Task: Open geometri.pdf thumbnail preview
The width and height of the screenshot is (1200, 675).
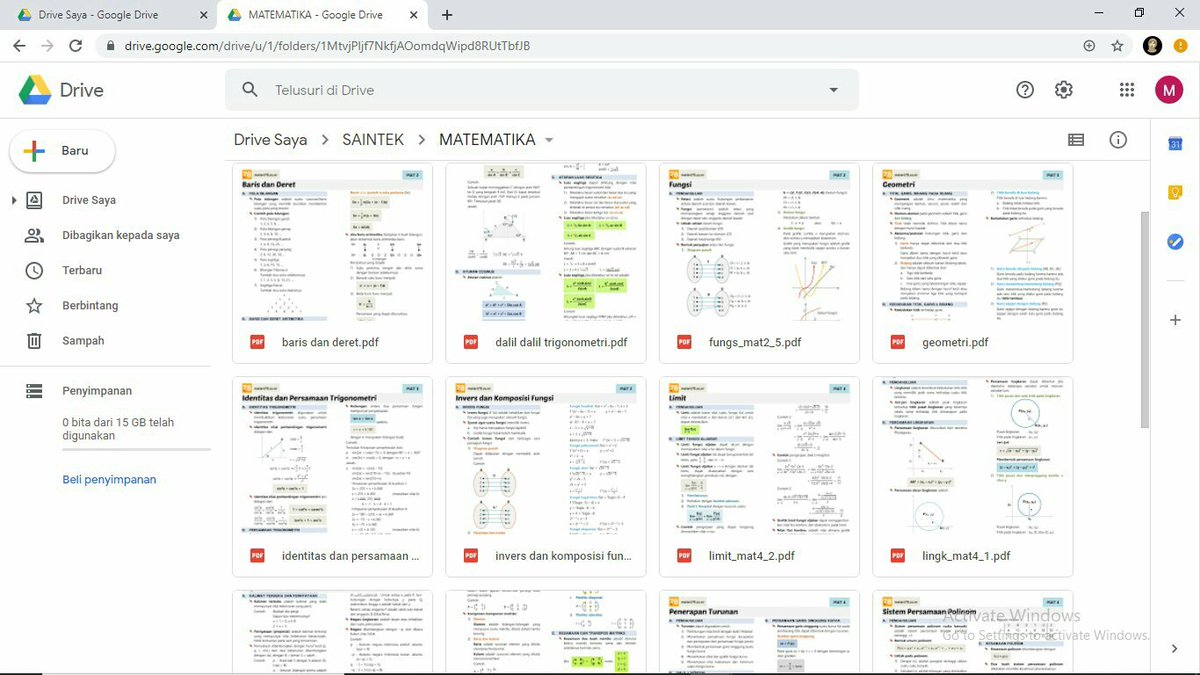Action: point(973,243)
